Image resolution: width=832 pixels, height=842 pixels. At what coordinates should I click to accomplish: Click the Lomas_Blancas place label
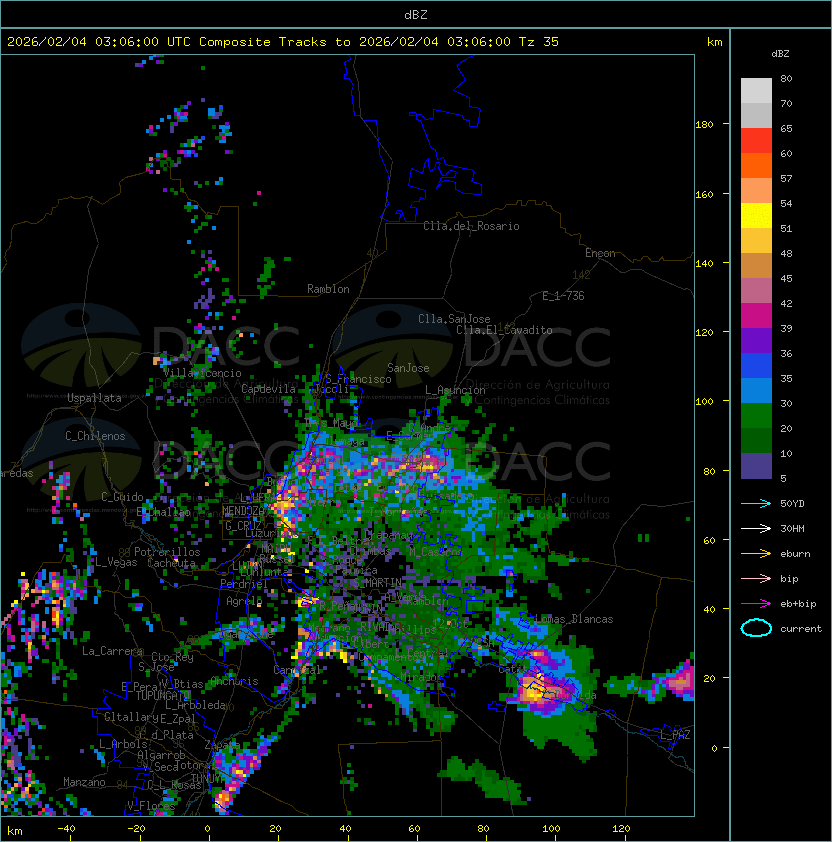576,619
